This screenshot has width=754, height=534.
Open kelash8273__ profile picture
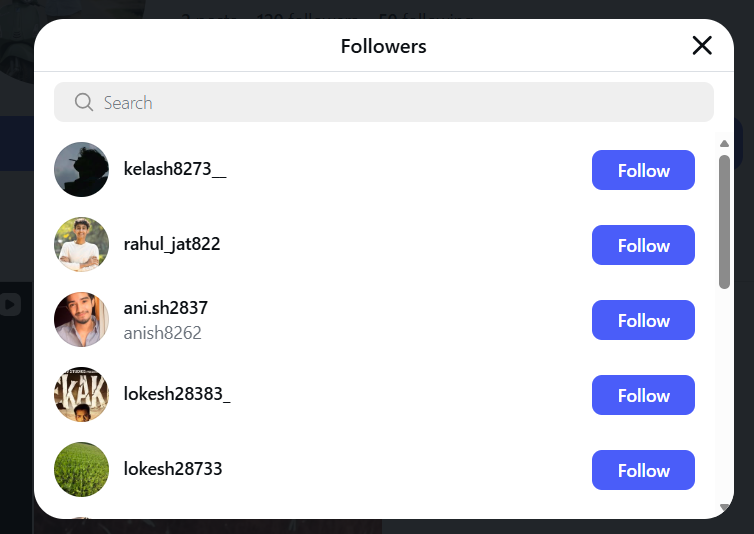point(81,170)
